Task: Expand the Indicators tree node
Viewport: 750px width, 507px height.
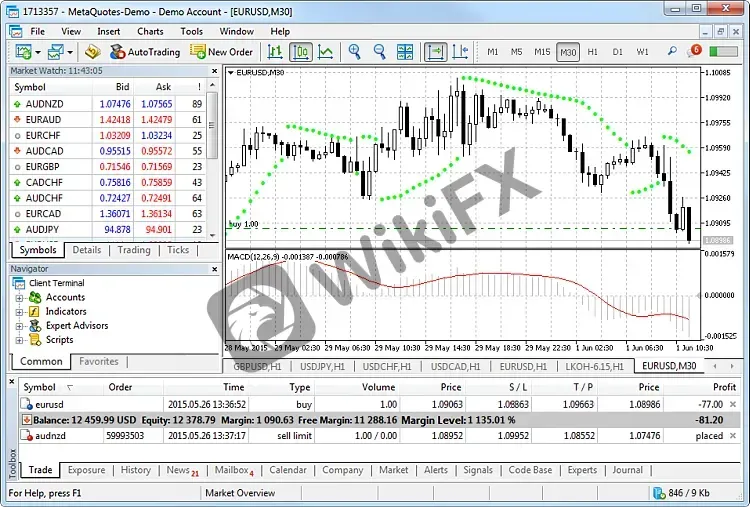Action: coord(19,312)
